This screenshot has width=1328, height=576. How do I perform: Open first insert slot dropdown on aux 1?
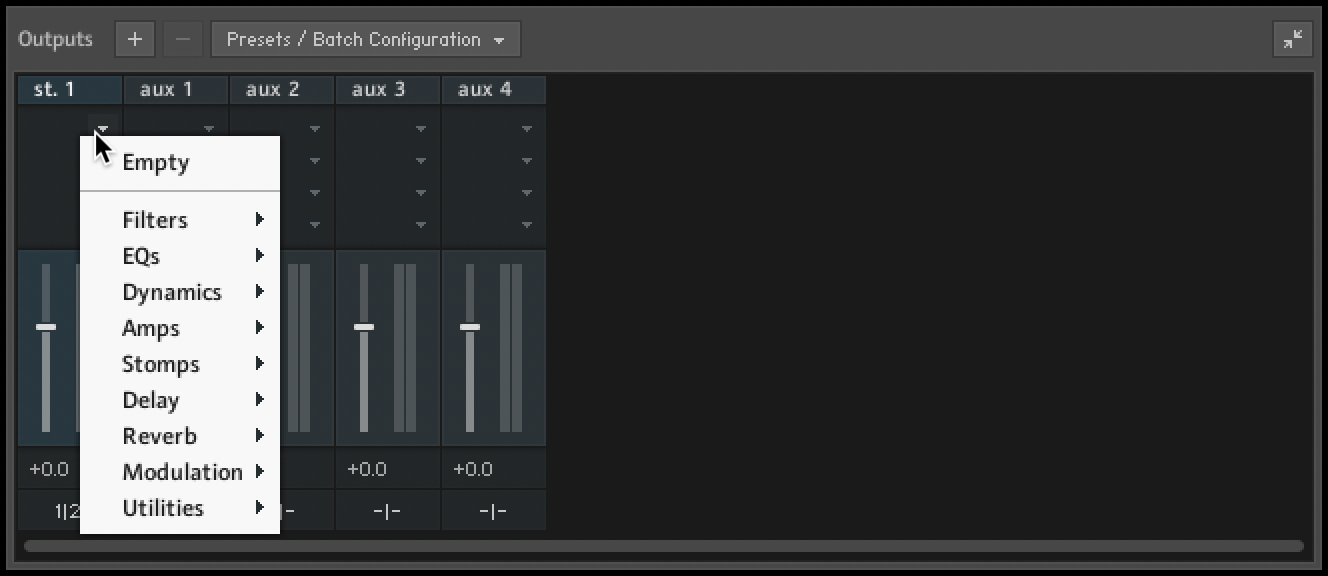coord(209,129)
